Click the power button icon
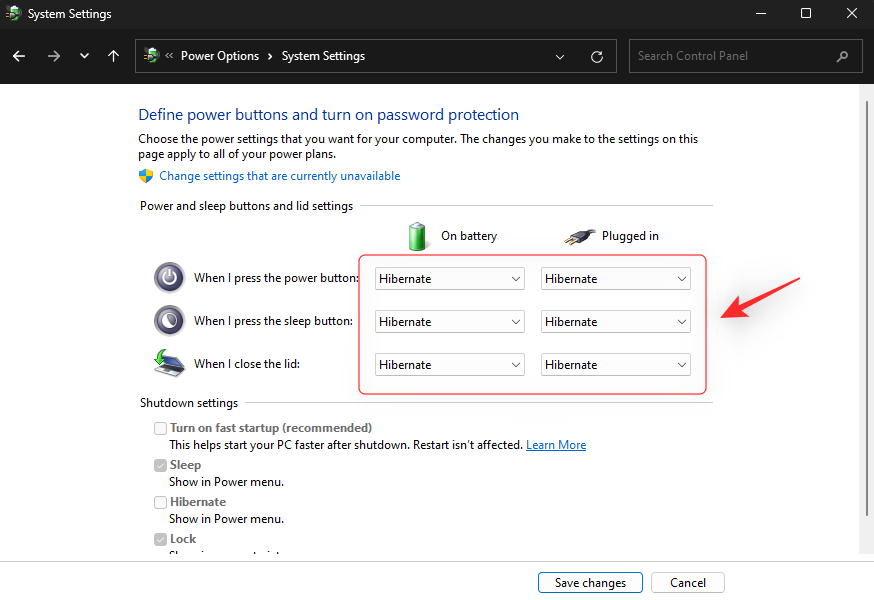This screenshot has height=600, width=874. tap(169, 277)
